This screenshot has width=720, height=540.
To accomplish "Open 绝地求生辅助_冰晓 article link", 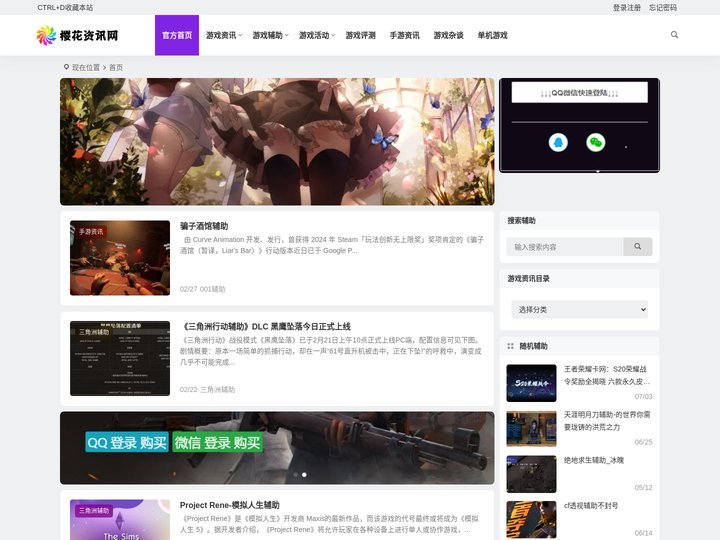I will 594,460.
